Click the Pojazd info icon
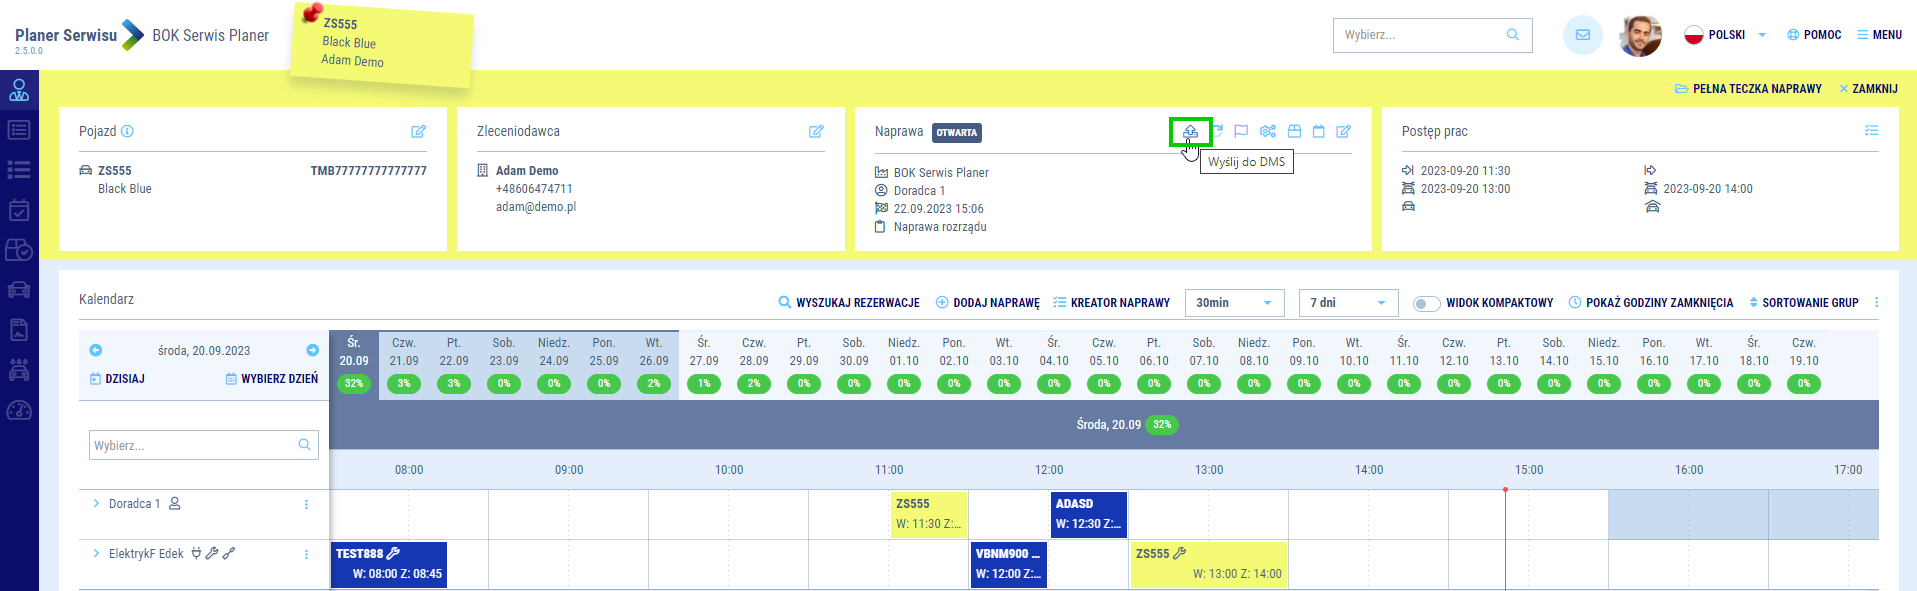The image size is (1917, 591). [x=127, y=132]
